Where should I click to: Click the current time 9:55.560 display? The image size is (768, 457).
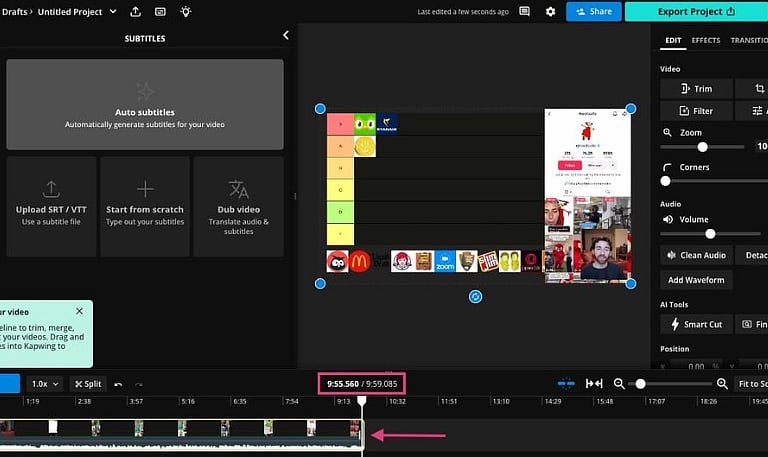coord(343,384)
